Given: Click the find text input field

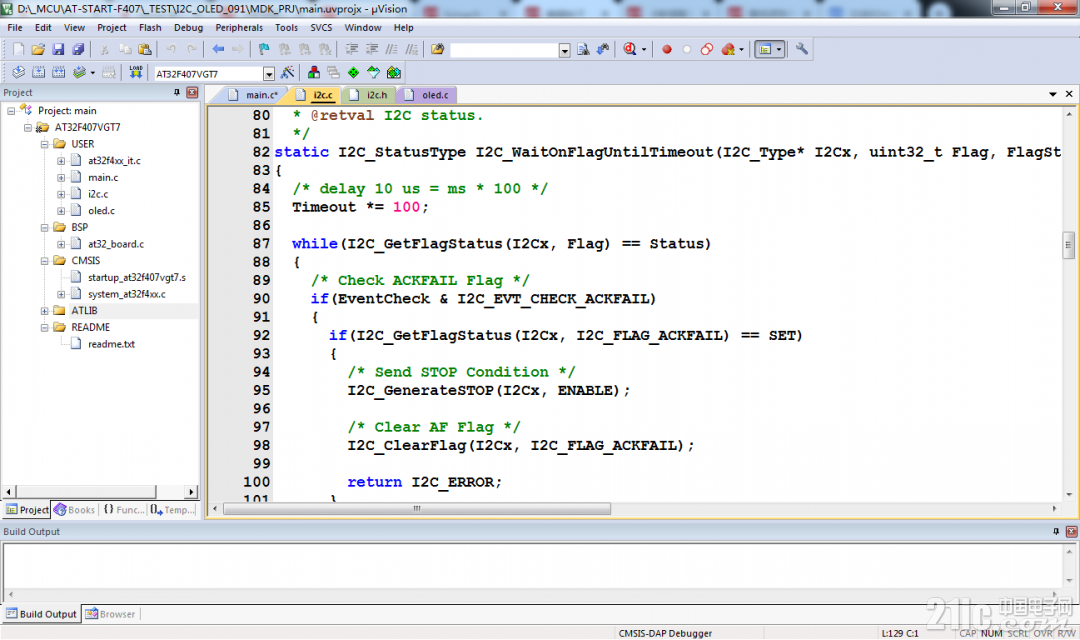Looking at the screenshot, I should [505, 50].
